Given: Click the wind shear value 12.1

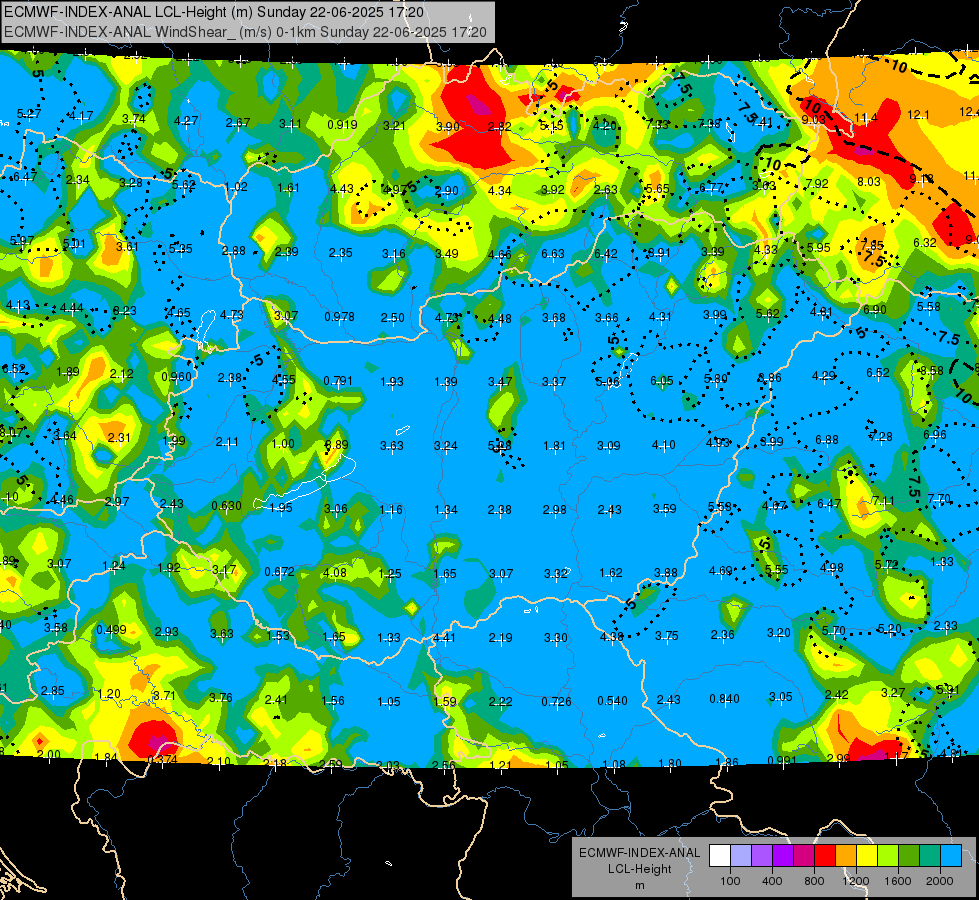Looking at the screenshot, I should (918, 115).
